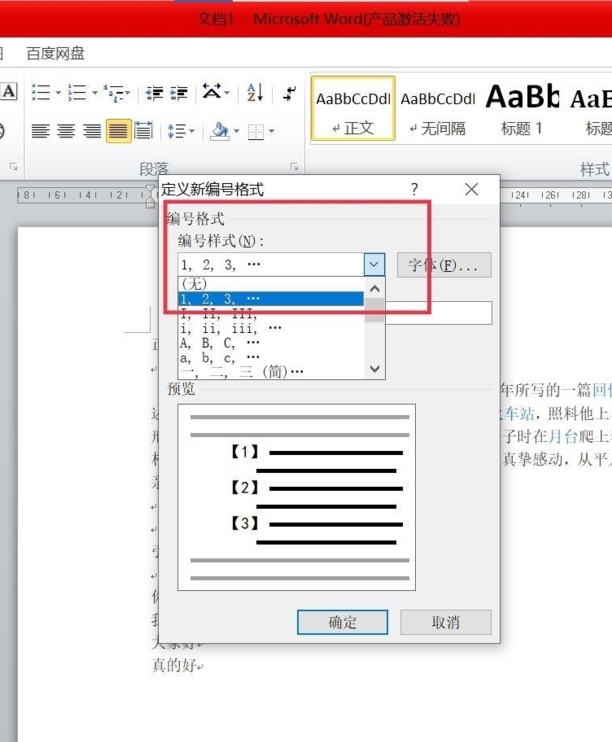Click the numbered list icon
612x742 pixels.
(76, 93)
